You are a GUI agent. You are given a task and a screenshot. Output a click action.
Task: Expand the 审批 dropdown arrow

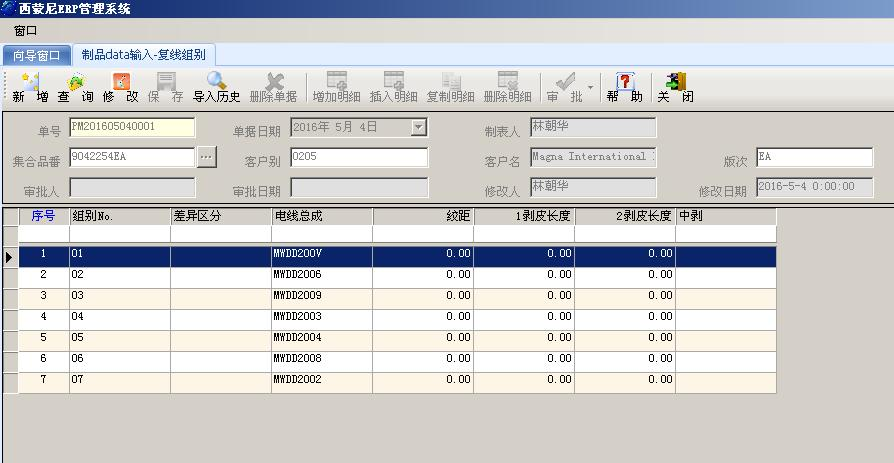590,88
